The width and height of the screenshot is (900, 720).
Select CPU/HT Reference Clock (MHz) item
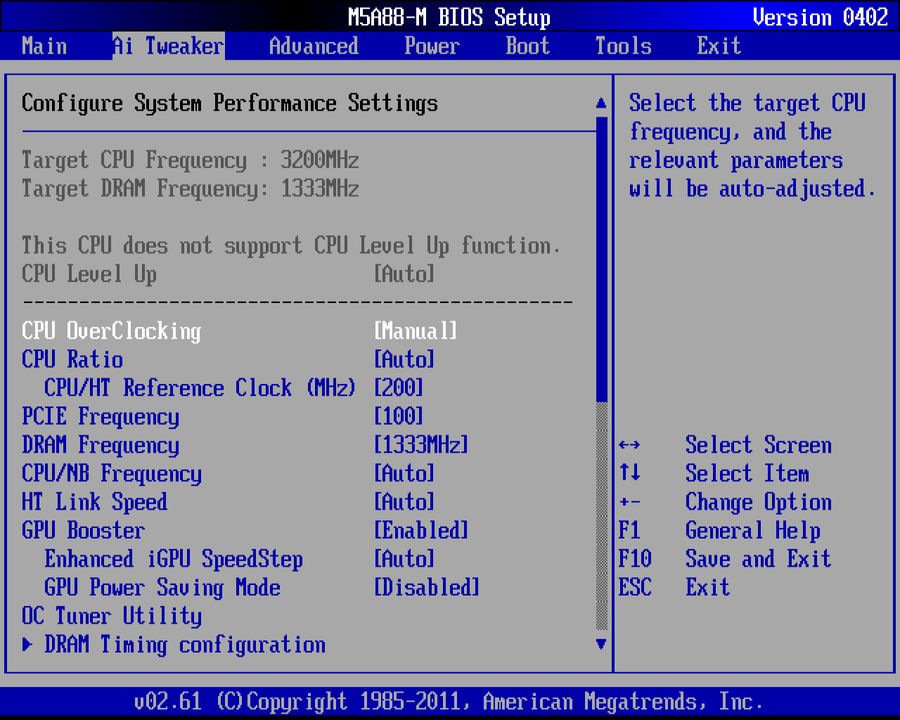[x=200, y=388]
